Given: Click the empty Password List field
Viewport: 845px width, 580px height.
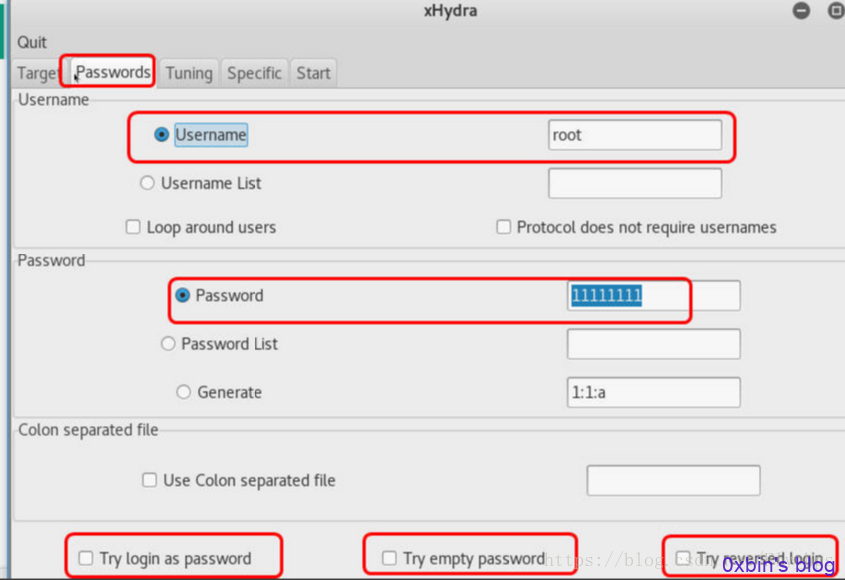Looking at the screenshot, I should tap(654, 344).
